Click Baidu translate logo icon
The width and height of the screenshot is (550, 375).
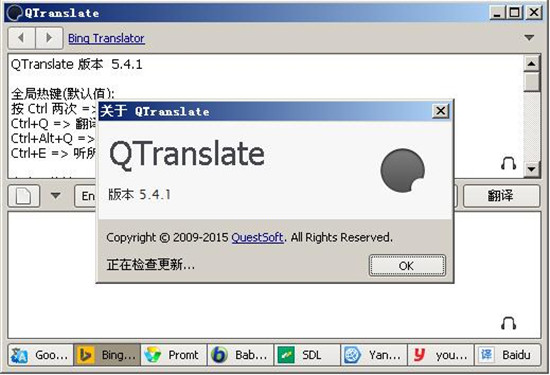tap(486, 355)
